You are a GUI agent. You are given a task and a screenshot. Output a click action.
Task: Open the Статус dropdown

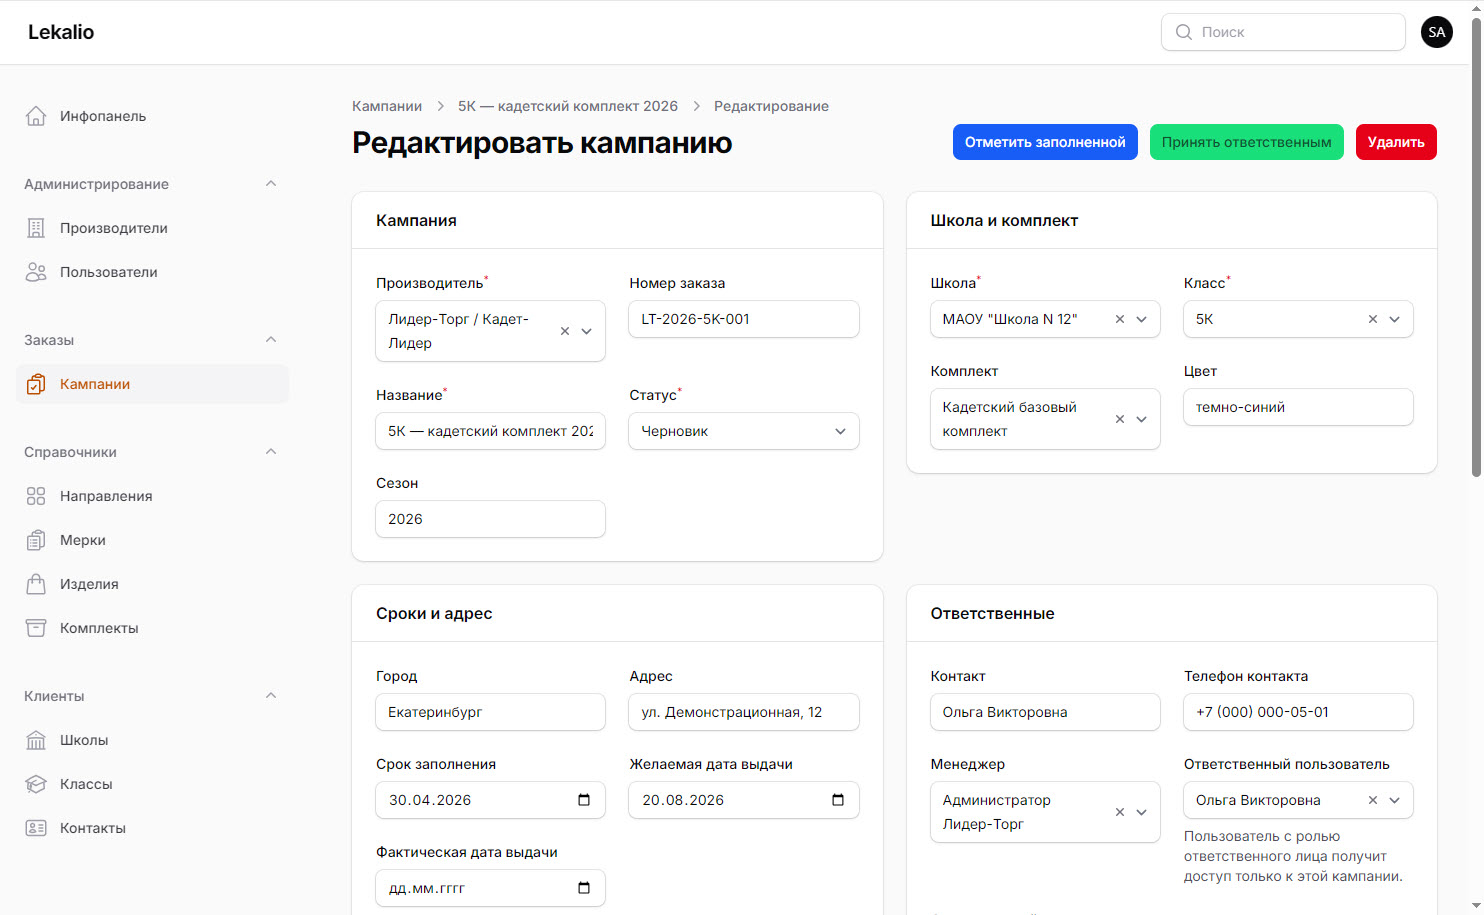[744, 431]
